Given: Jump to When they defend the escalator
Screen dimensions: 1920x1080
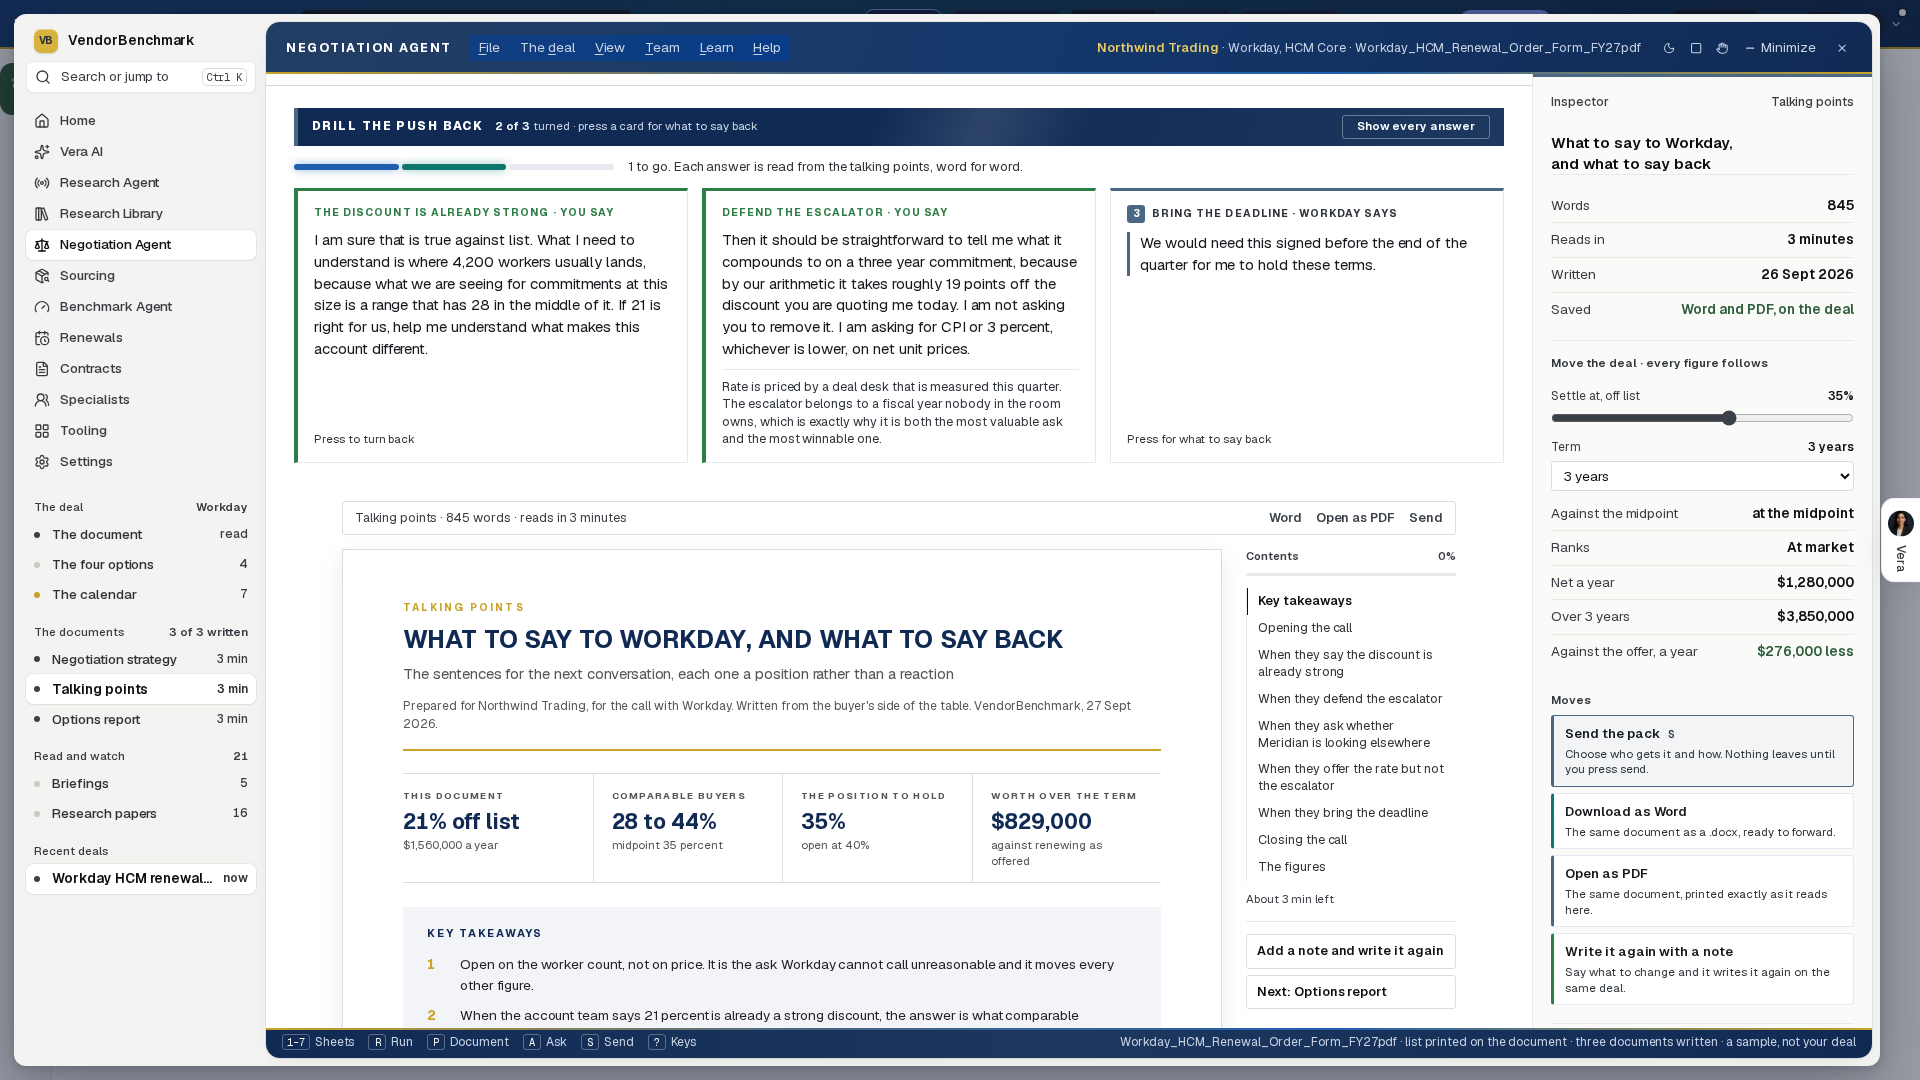Looking at the screenshot, I should point(1350,699).
